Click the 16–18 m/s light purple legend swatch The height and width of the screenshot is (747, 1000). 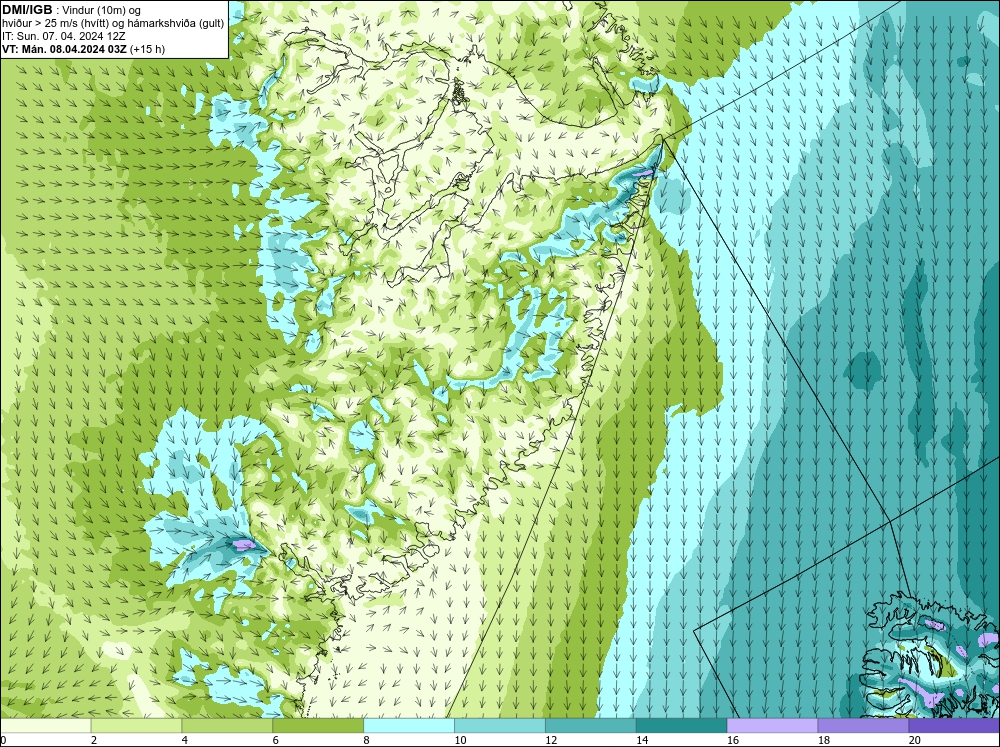pos(772,726)
